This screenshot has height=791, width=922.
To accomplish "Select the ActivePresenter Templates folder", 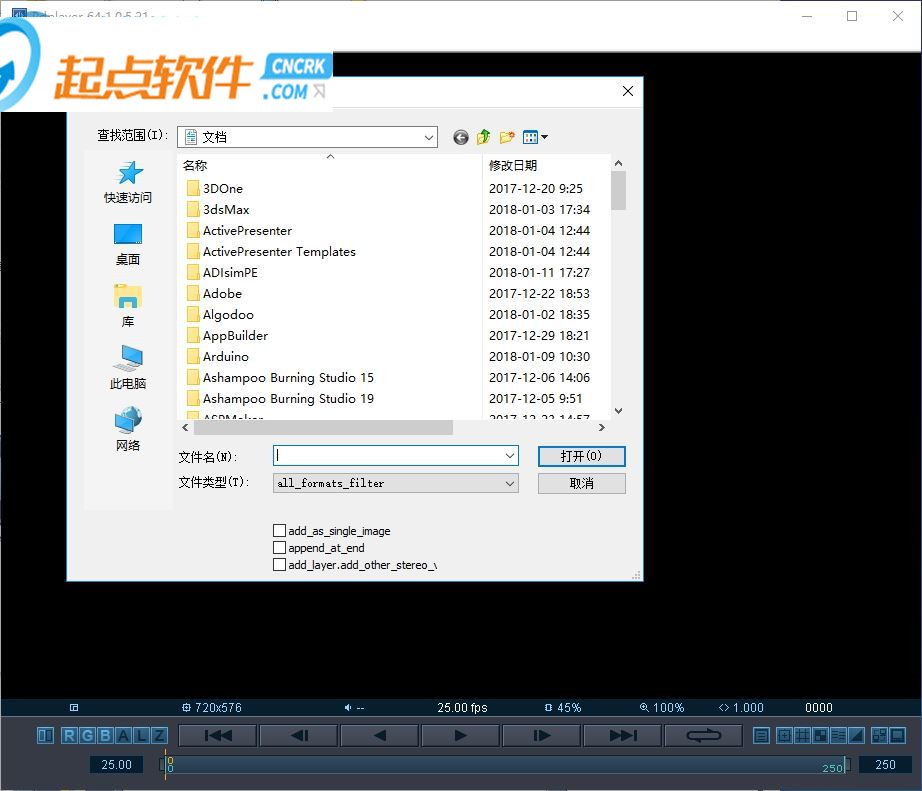I will [271, 252].
